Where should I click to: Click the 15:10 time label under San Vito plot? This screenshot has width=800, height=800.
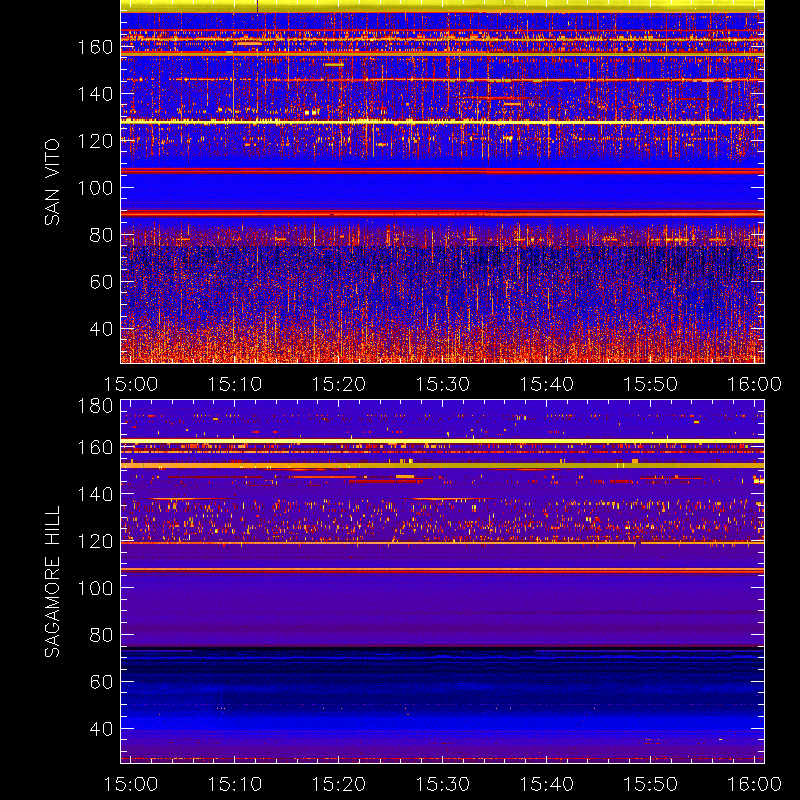235,384
